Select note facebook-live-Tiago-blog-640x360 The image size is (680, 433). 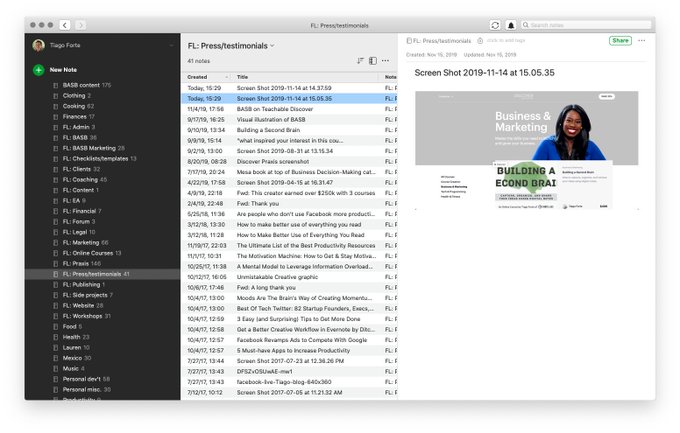pyautogui.click(x=289, y=382)
